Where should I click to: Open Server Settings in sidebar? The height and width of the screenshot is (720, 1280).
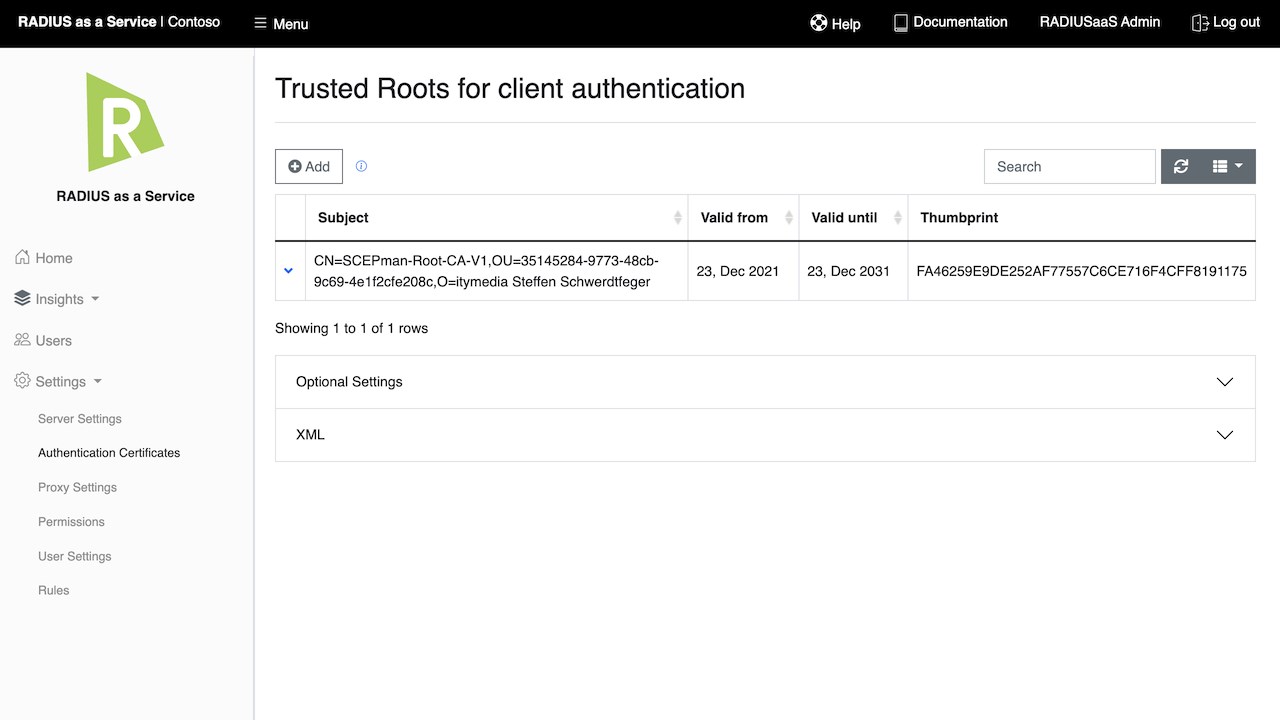(80, 419)
